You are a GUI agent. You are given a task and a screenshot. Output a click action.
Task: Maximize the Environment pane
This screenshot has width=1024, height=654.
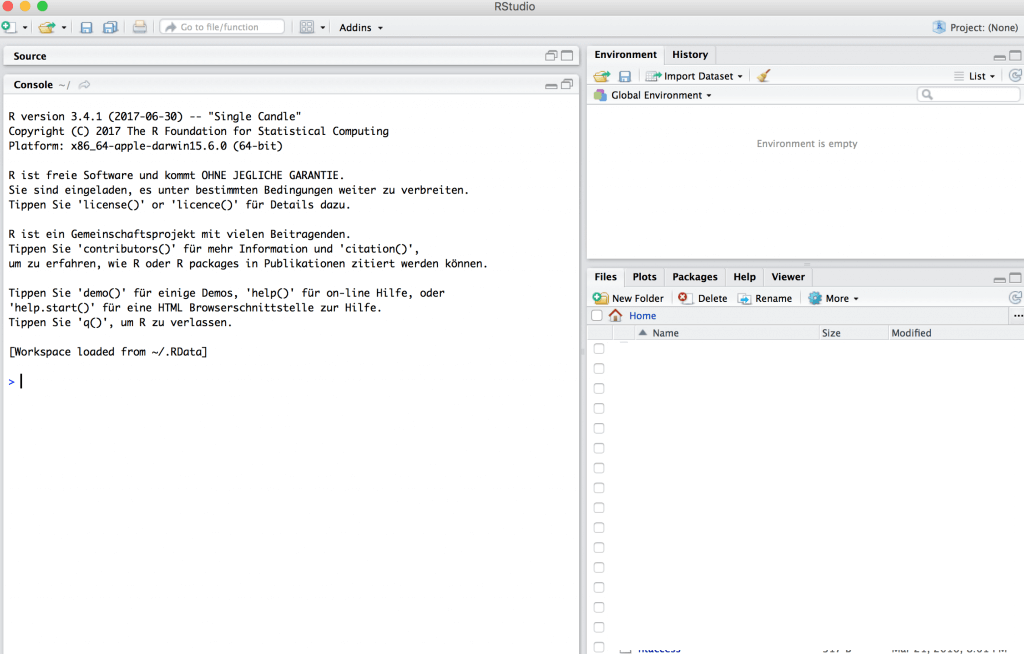click(1015, 56)
